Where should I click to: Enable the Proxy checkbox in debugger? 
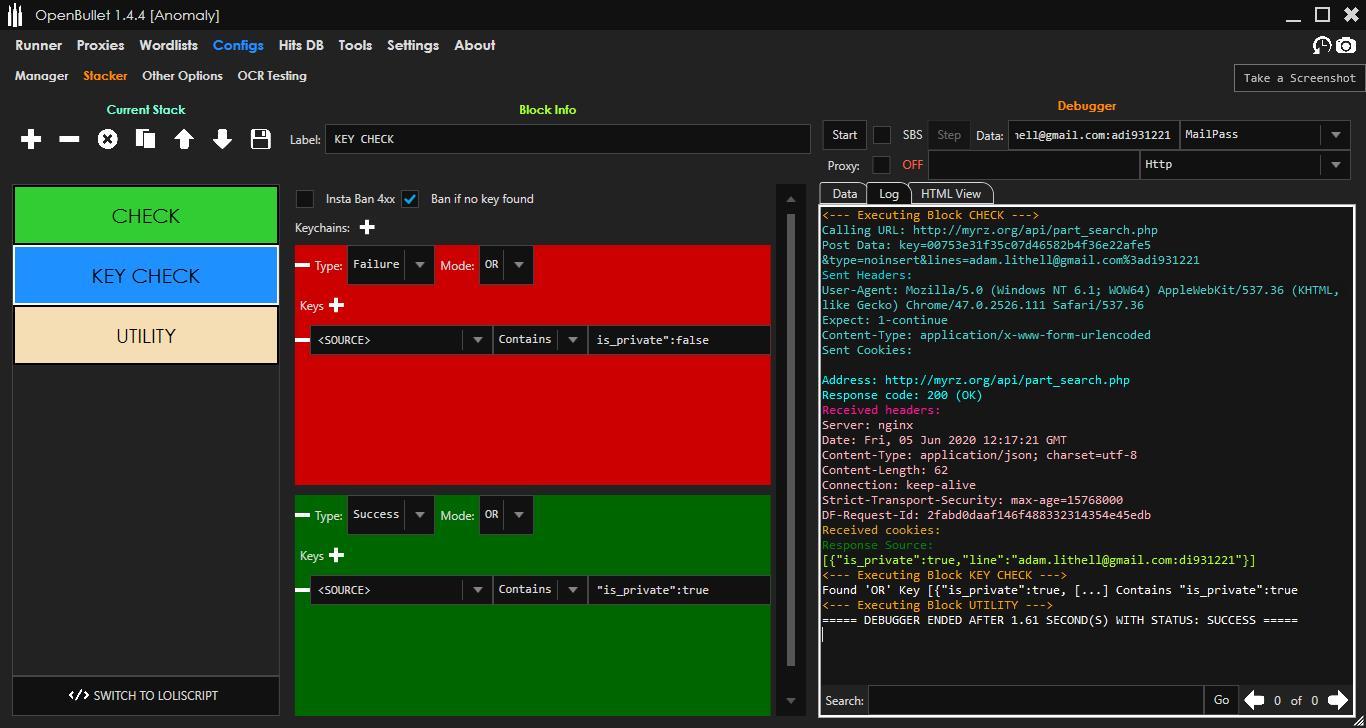pos(881,165)
